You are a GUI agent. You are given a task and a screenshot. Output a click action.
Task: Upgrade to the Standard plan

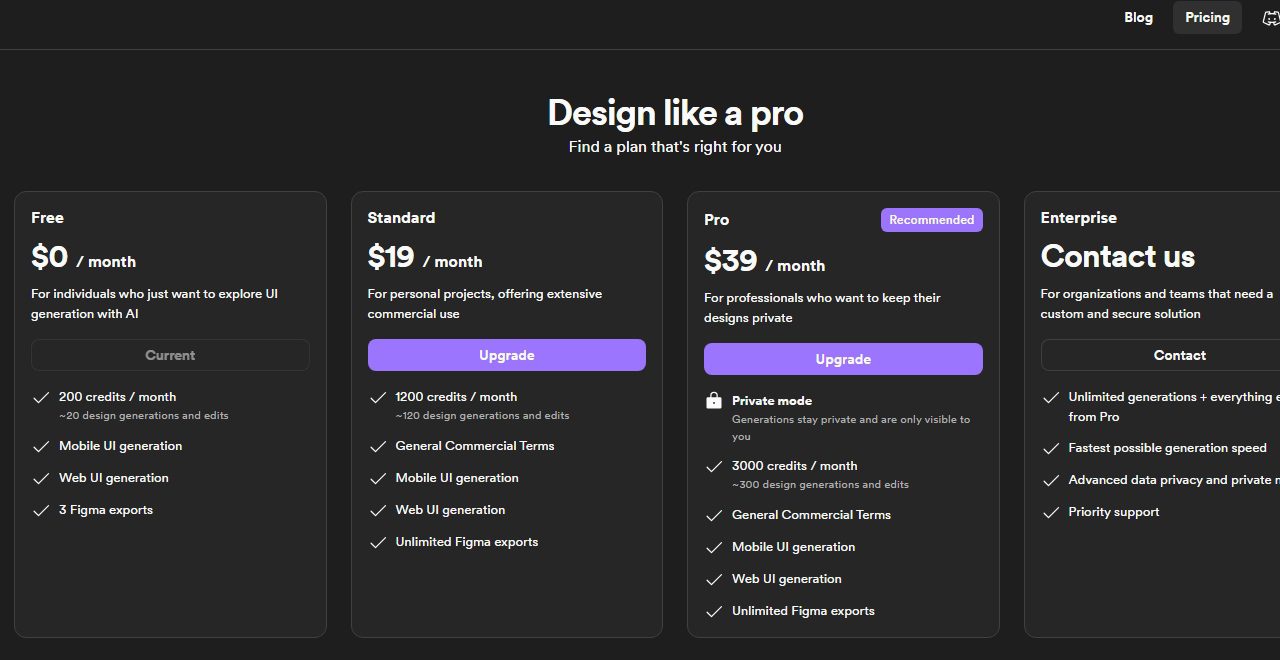click(x=507, y=355)
